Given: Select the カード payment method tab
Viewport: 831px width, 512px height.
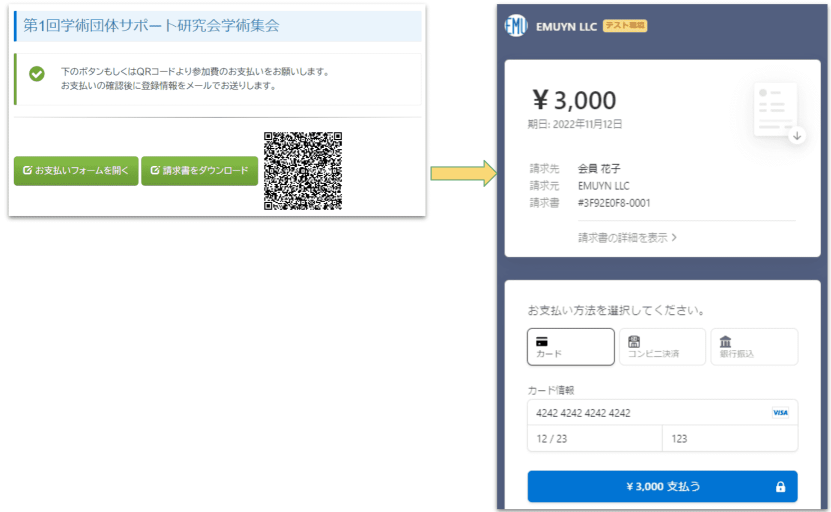Looking at the screenshot, I should [x=571, y=347].
